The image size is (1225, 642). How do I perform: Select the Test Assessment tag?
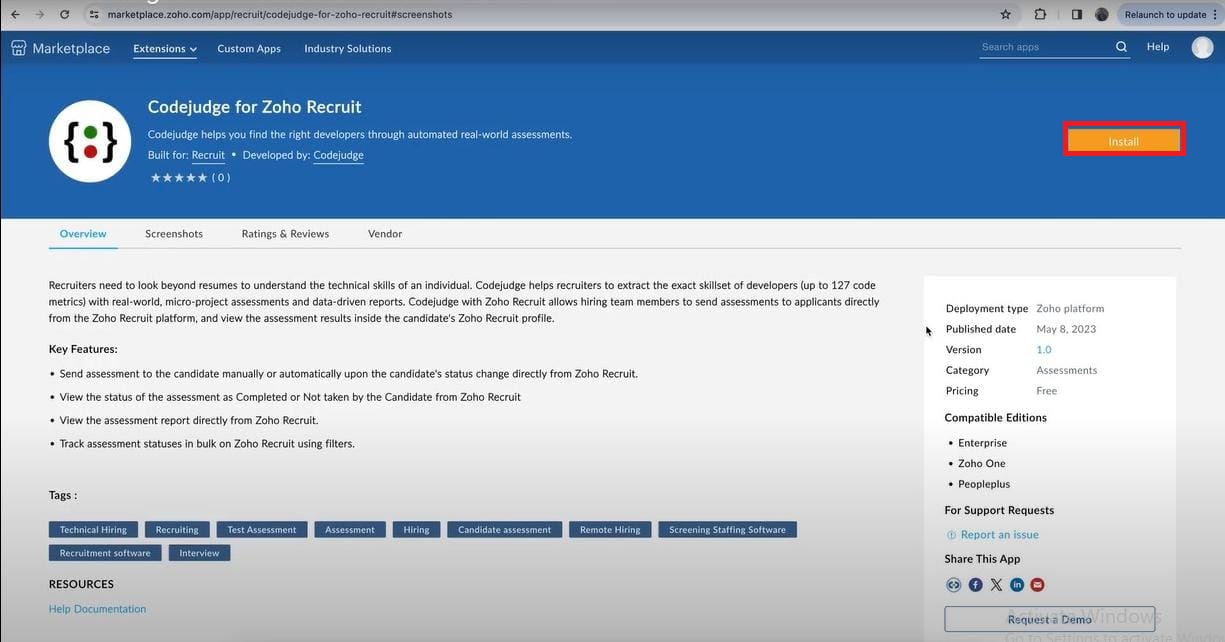(x=262, y=530)
